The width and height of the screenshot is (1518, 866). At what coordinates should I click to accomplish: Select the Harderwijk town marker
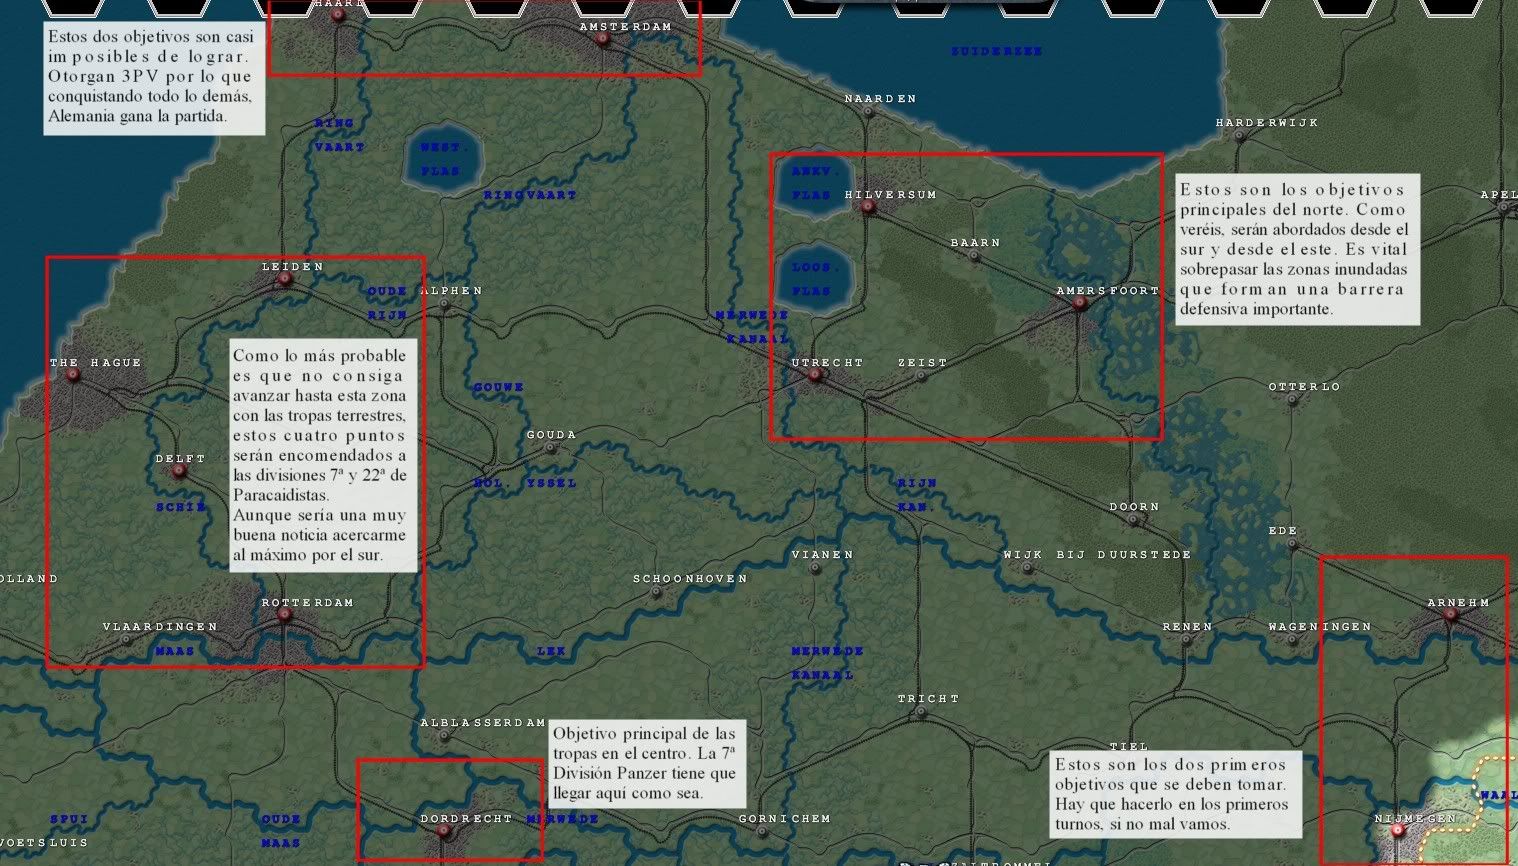[x=1239, y=135]
